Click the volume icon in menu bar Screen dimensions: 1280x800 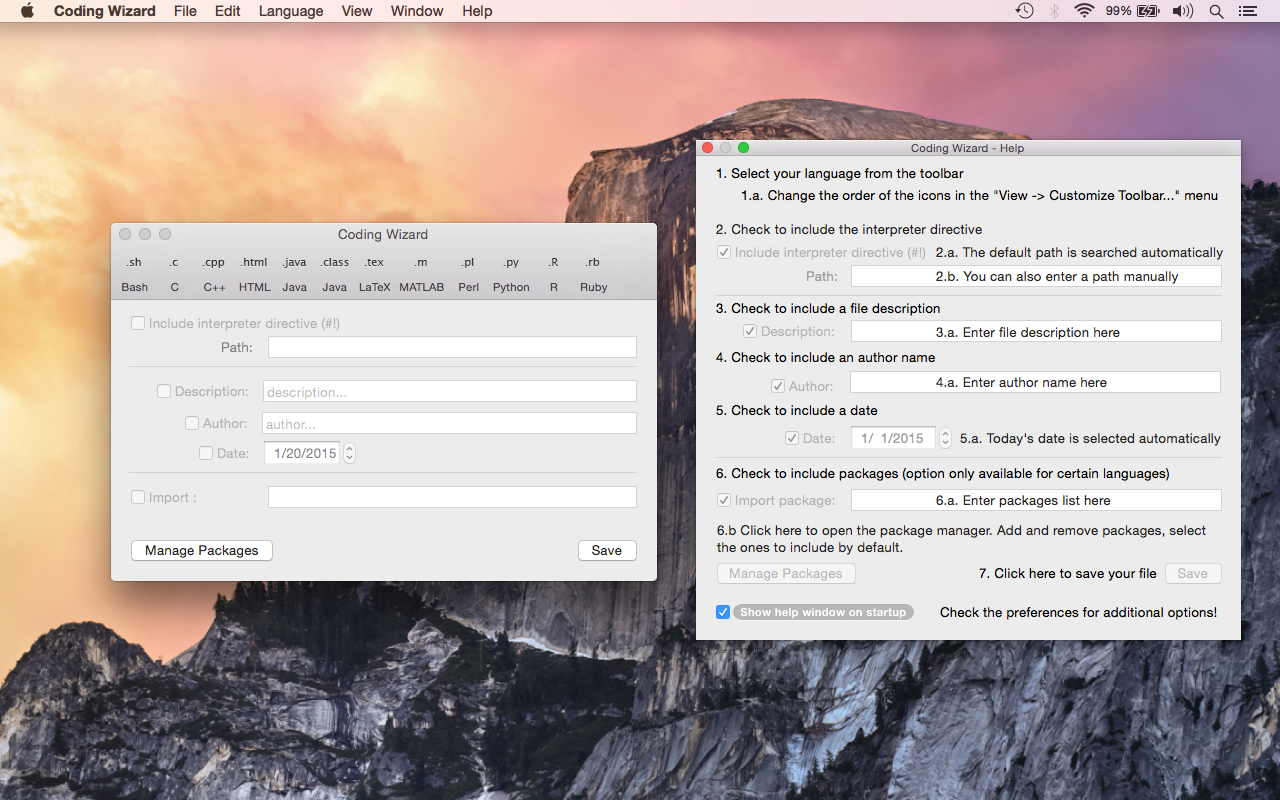click(x=1182, y=11)
